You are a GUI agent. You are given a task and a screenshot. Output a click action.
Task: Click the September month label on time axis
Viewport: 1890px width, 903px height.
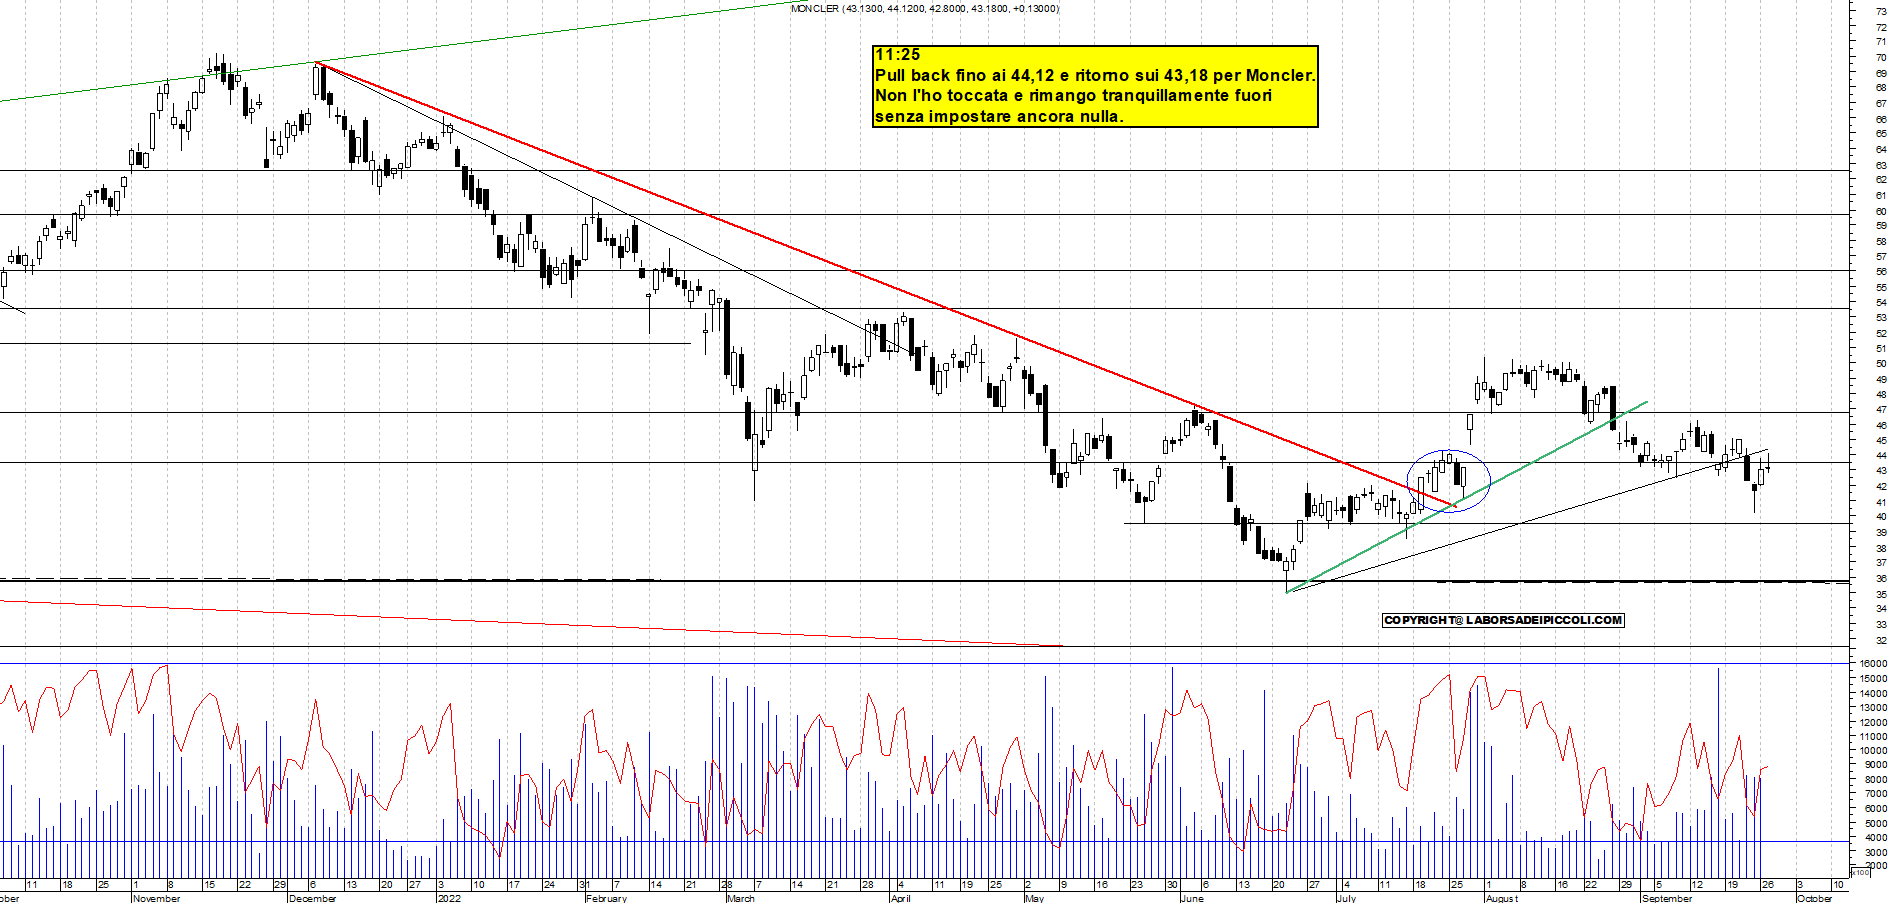pyautogui.click(x=1668, y=898)
